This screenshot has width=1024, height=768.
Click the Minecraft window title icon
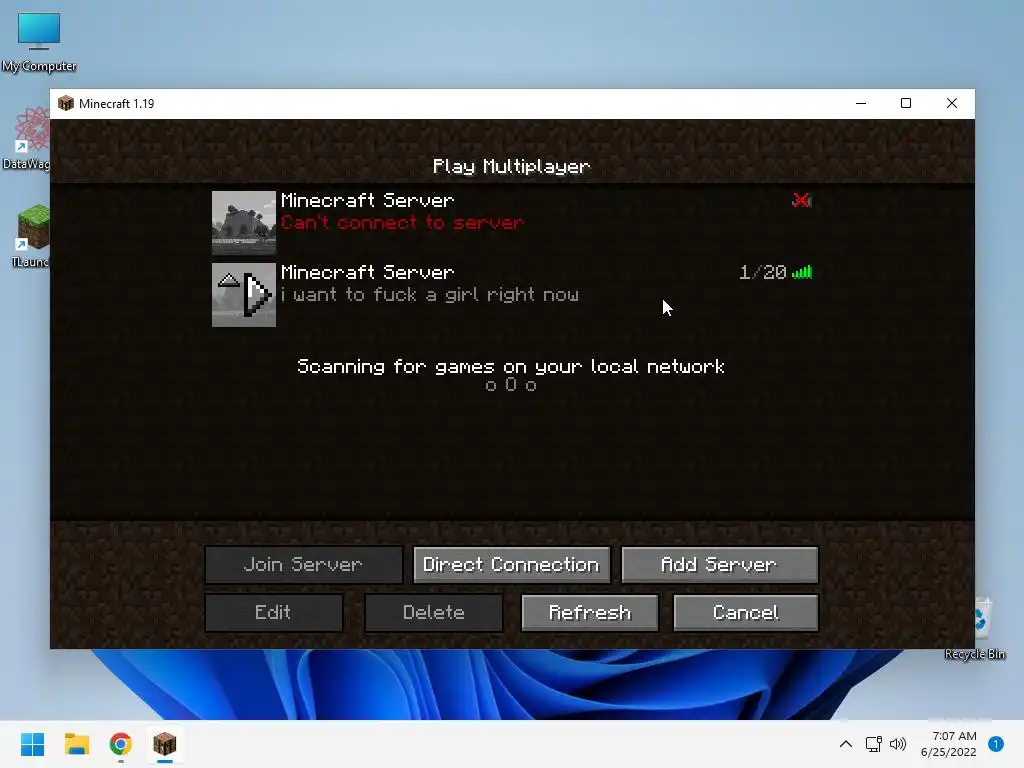coord(66,103)
